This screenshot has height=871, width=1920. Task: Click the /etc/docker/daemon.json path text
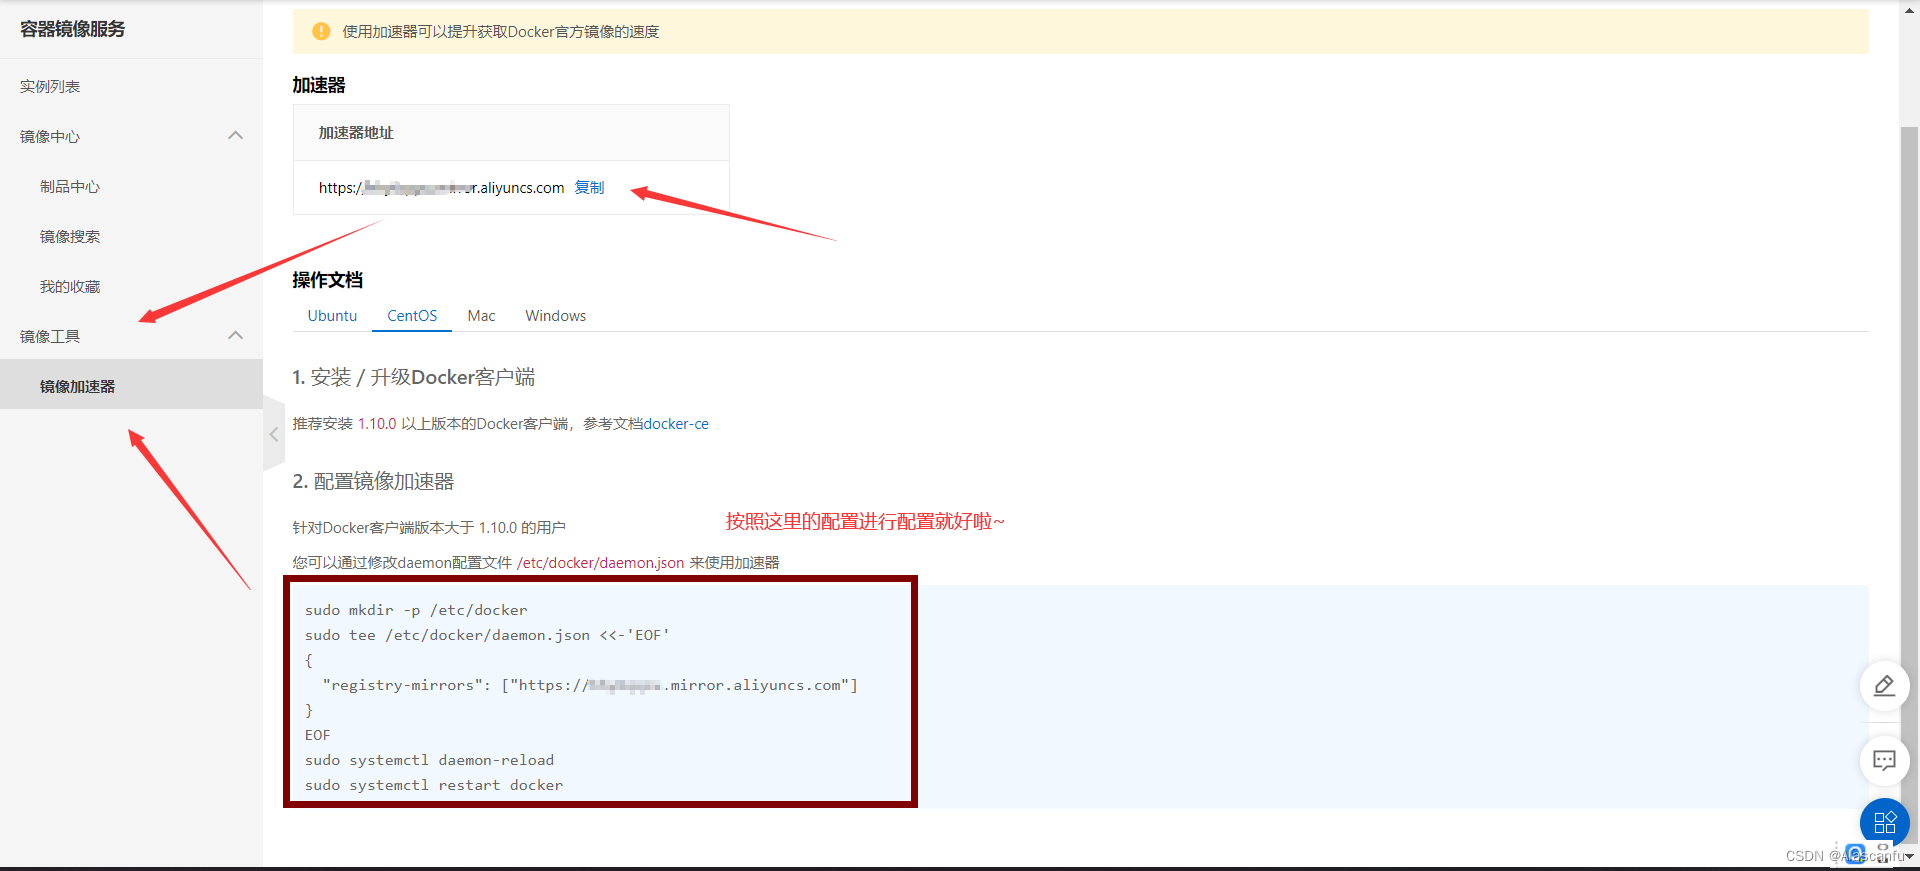click(x=600, y=563)
